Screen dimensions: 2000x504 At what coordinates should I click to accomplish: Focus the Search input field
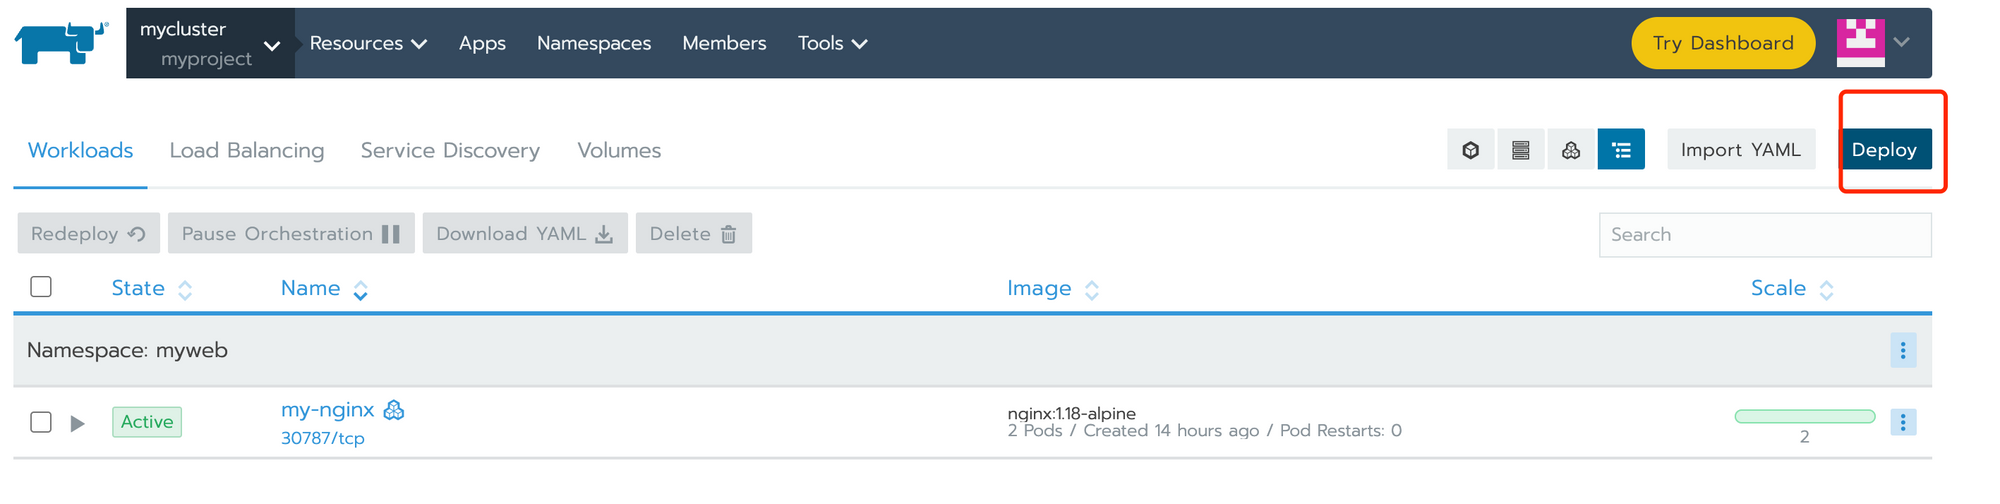tap(1765, 234)
